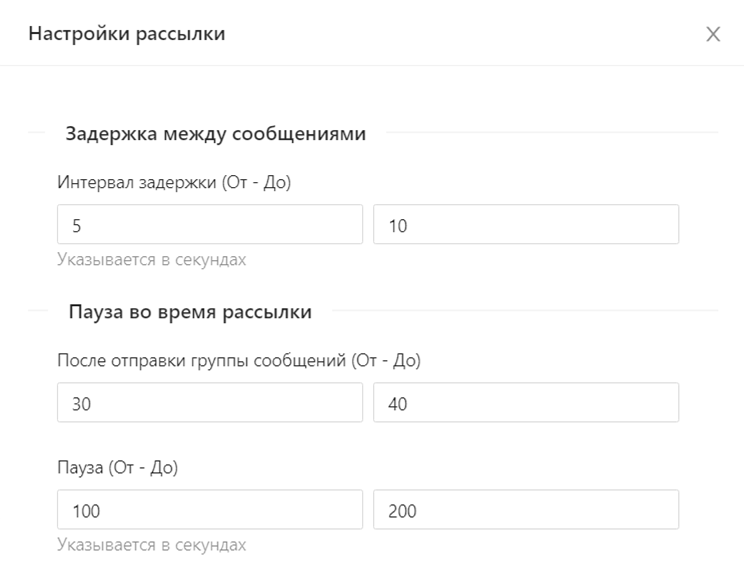Close the Настройки рассылки dialog
744x584 pixels.
pos(713,34)
